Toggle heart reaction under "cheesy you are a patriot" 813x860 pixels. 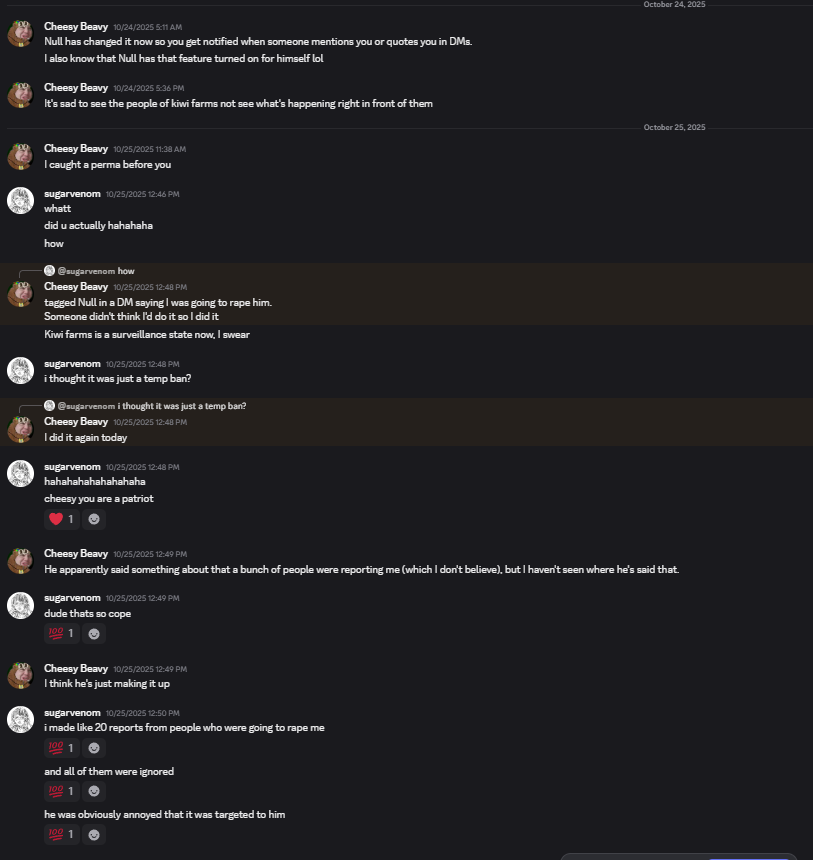[x=62, y=519]
